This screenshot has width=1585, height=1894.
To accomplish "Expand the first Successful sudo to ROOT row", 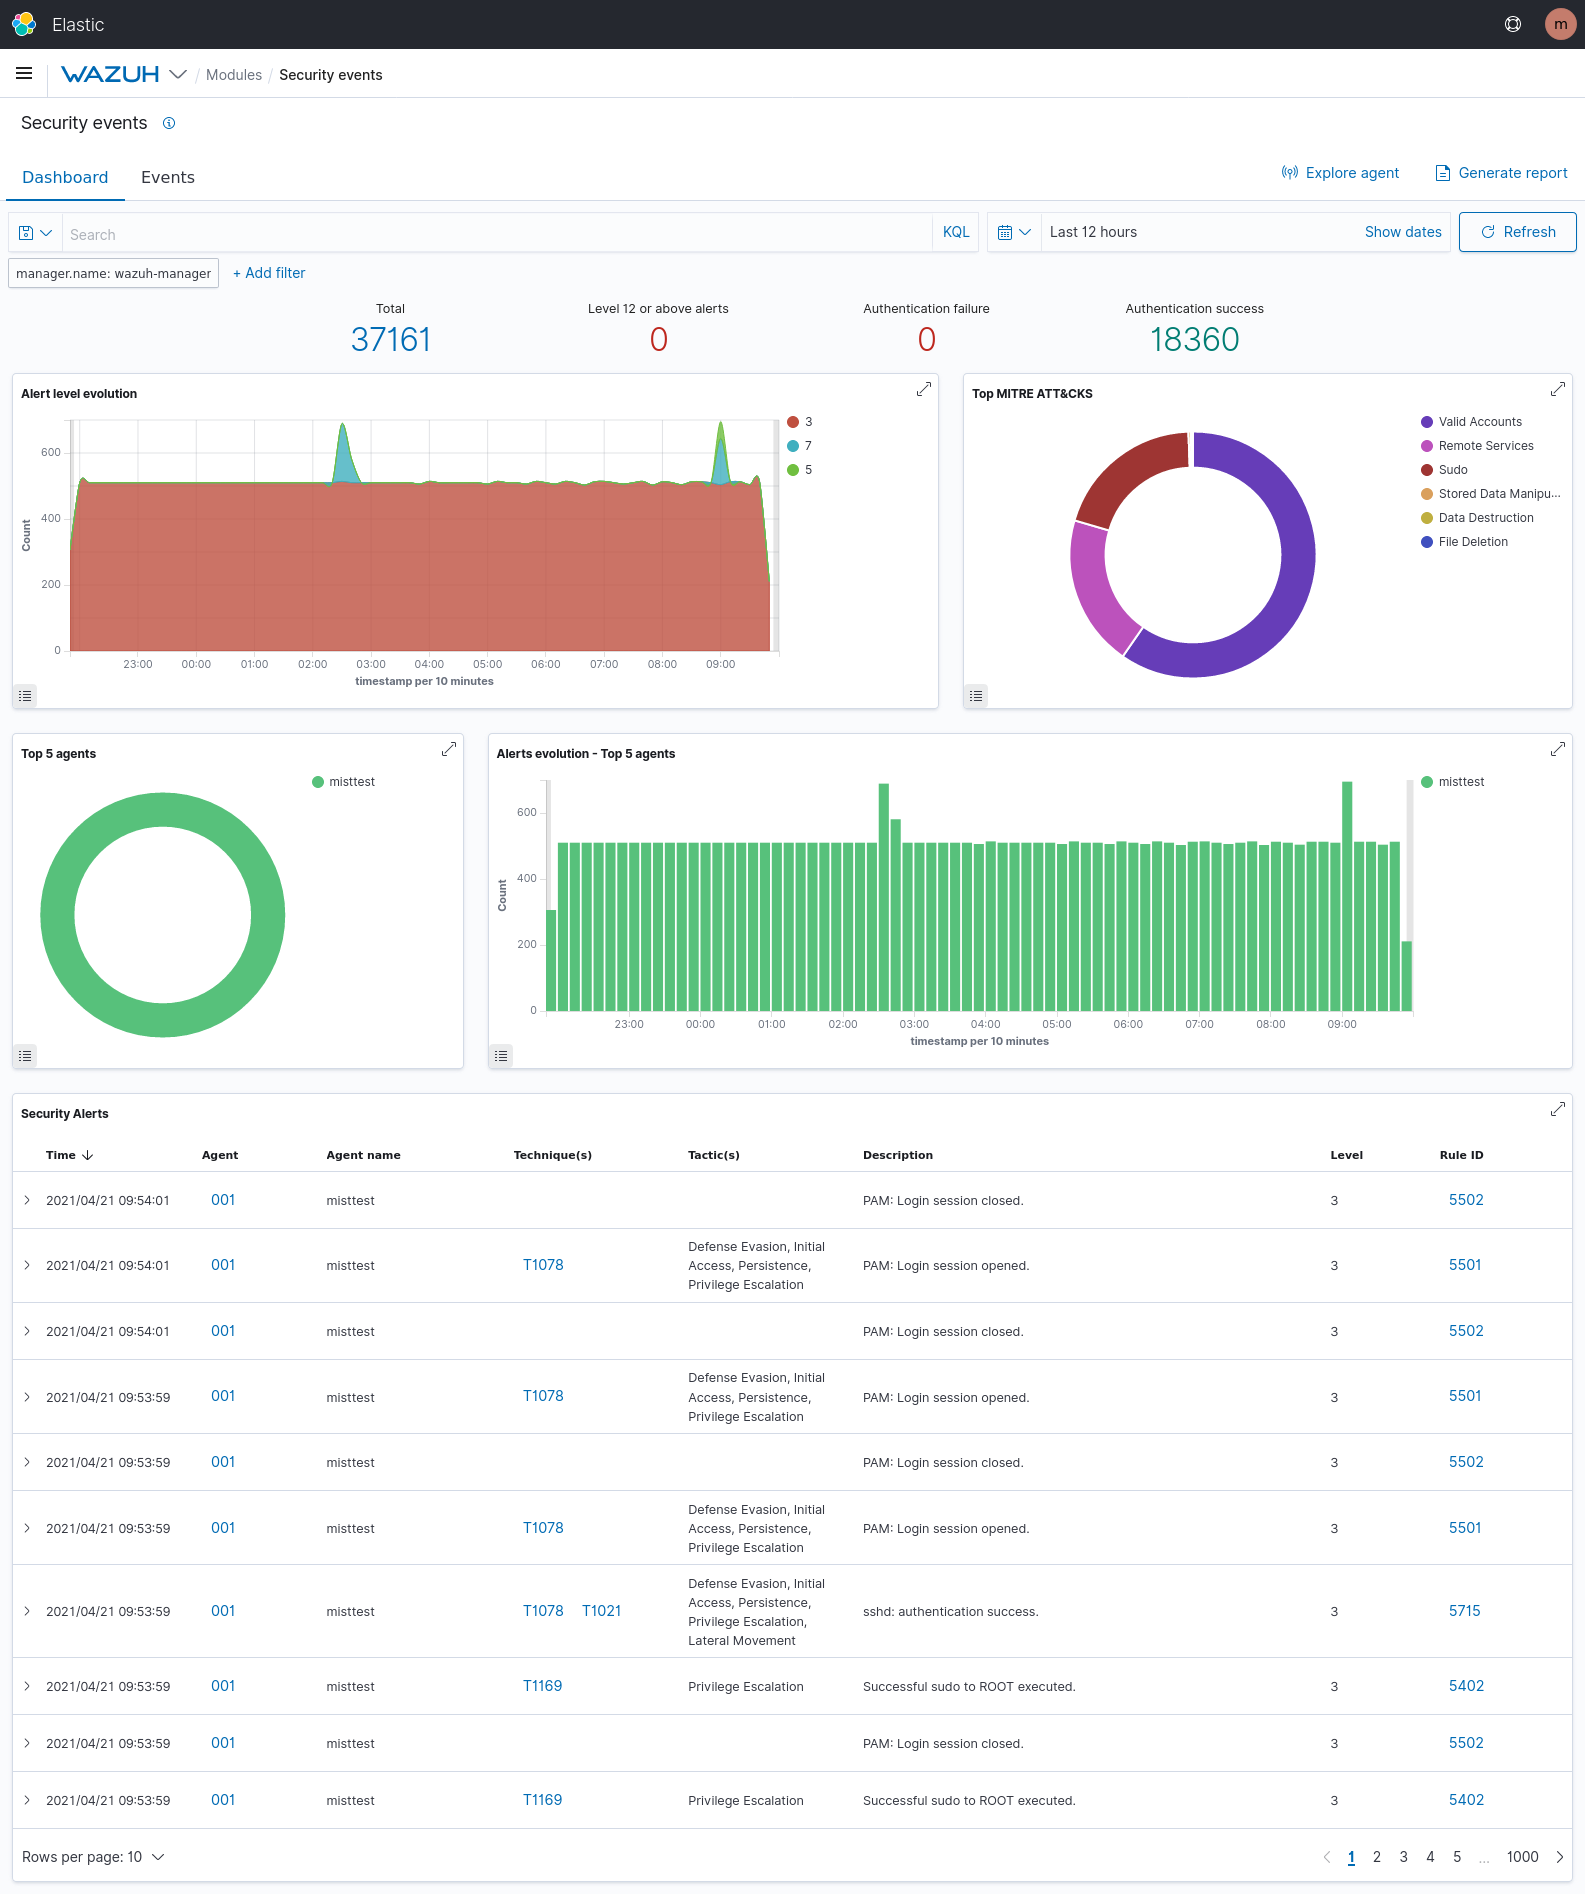I will (x=27, y=1686).
